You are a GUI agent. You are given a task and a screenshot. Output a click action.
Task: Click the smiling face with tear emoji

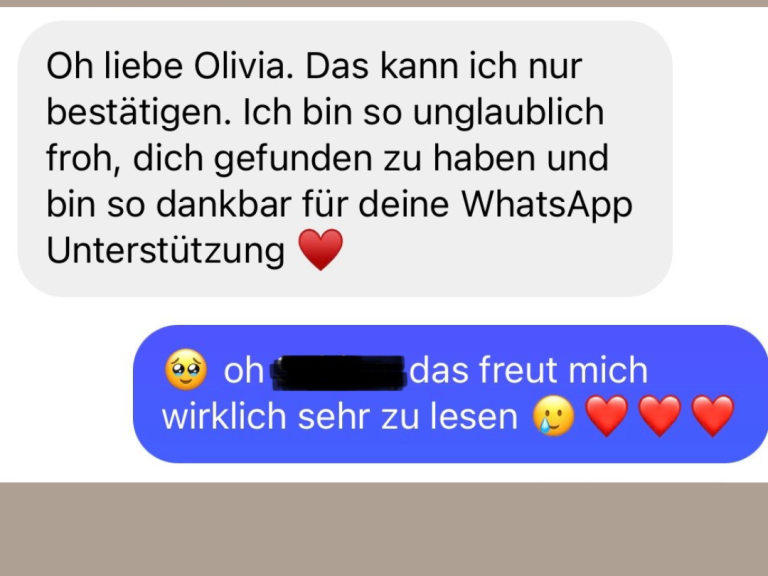553,416
